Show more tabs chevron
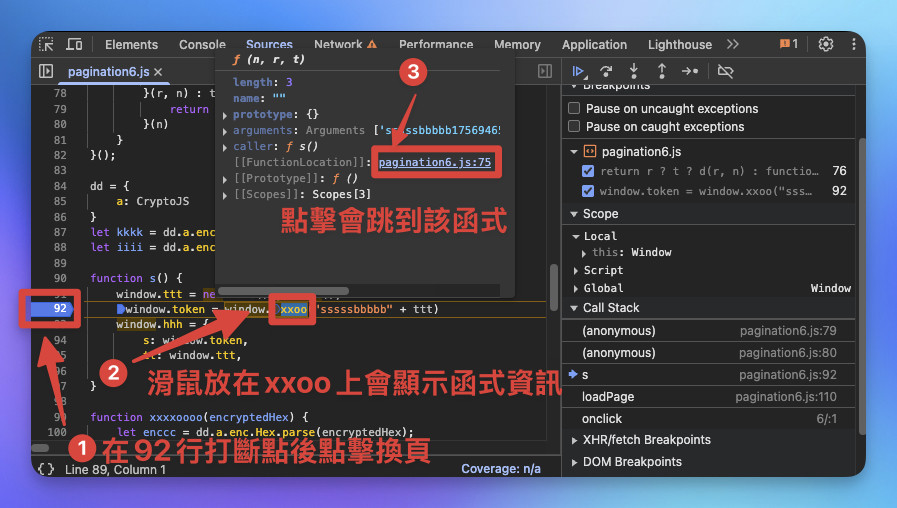 click(733, 44)
